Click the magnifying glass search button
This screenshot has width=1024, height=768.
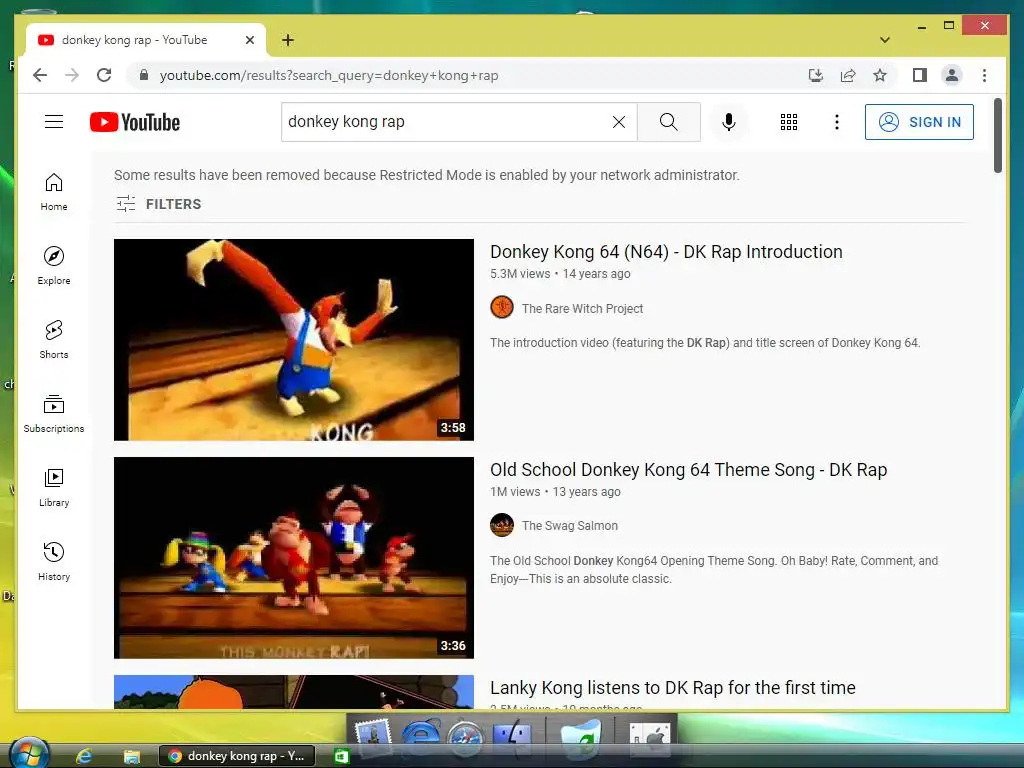click(668, 121)
